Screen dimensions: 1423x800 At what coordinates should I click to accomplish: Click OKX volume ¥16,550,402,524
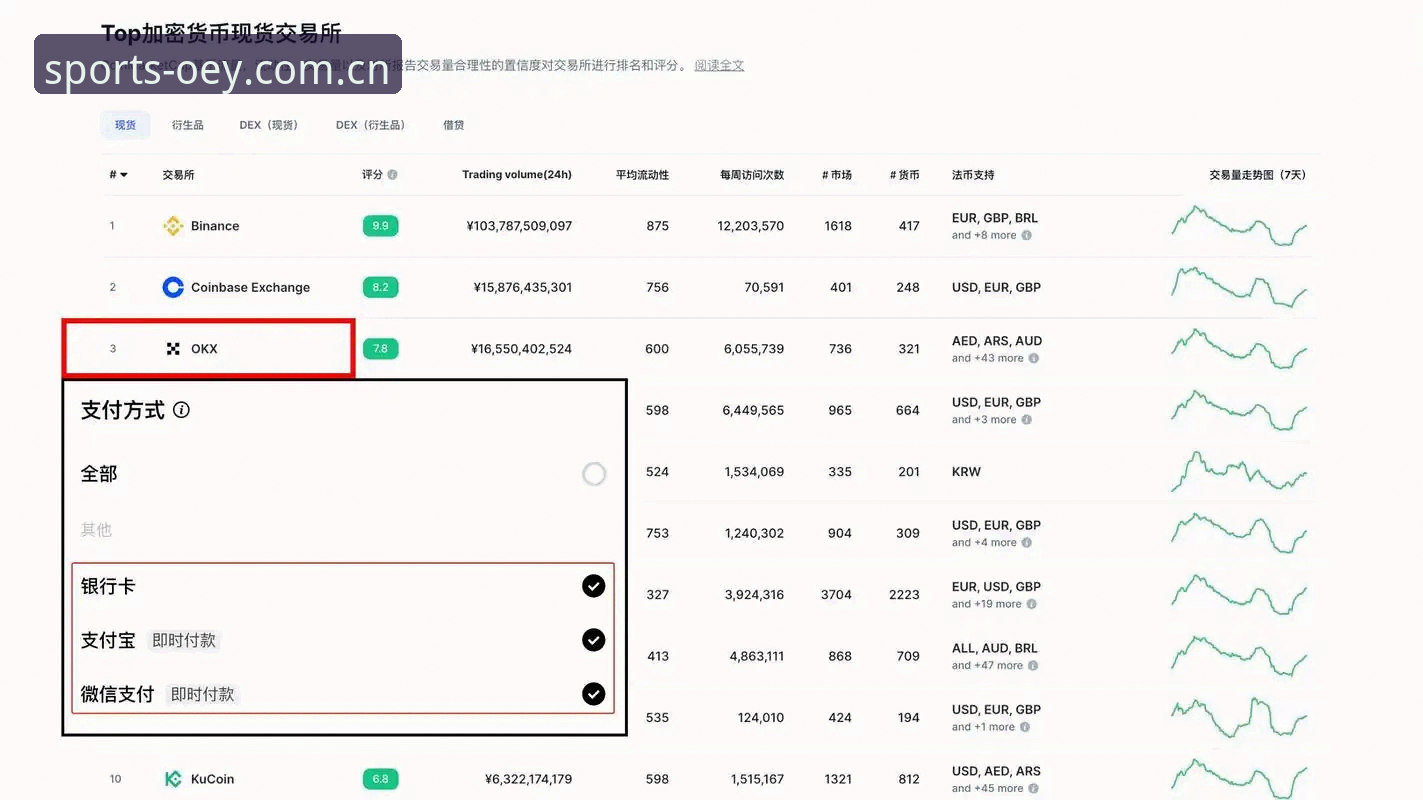click(x=521, y=349)
